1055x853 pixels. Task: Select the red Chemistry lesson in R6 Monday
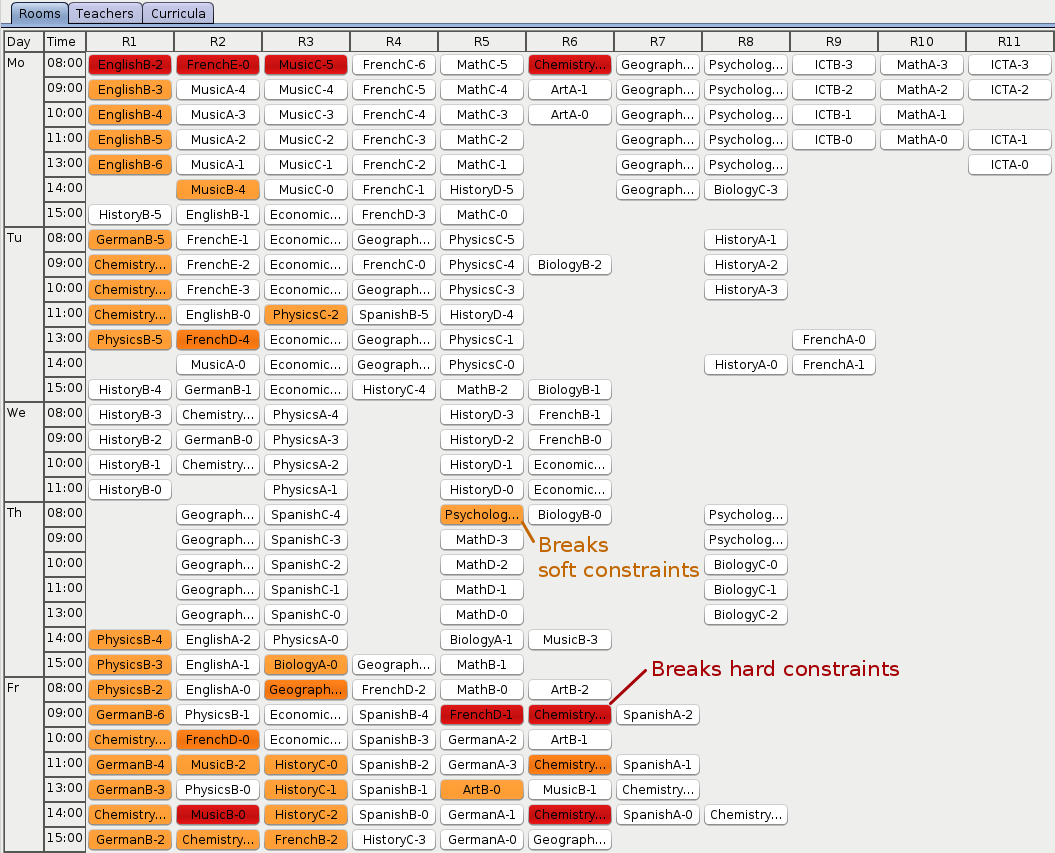coord(569,64)
